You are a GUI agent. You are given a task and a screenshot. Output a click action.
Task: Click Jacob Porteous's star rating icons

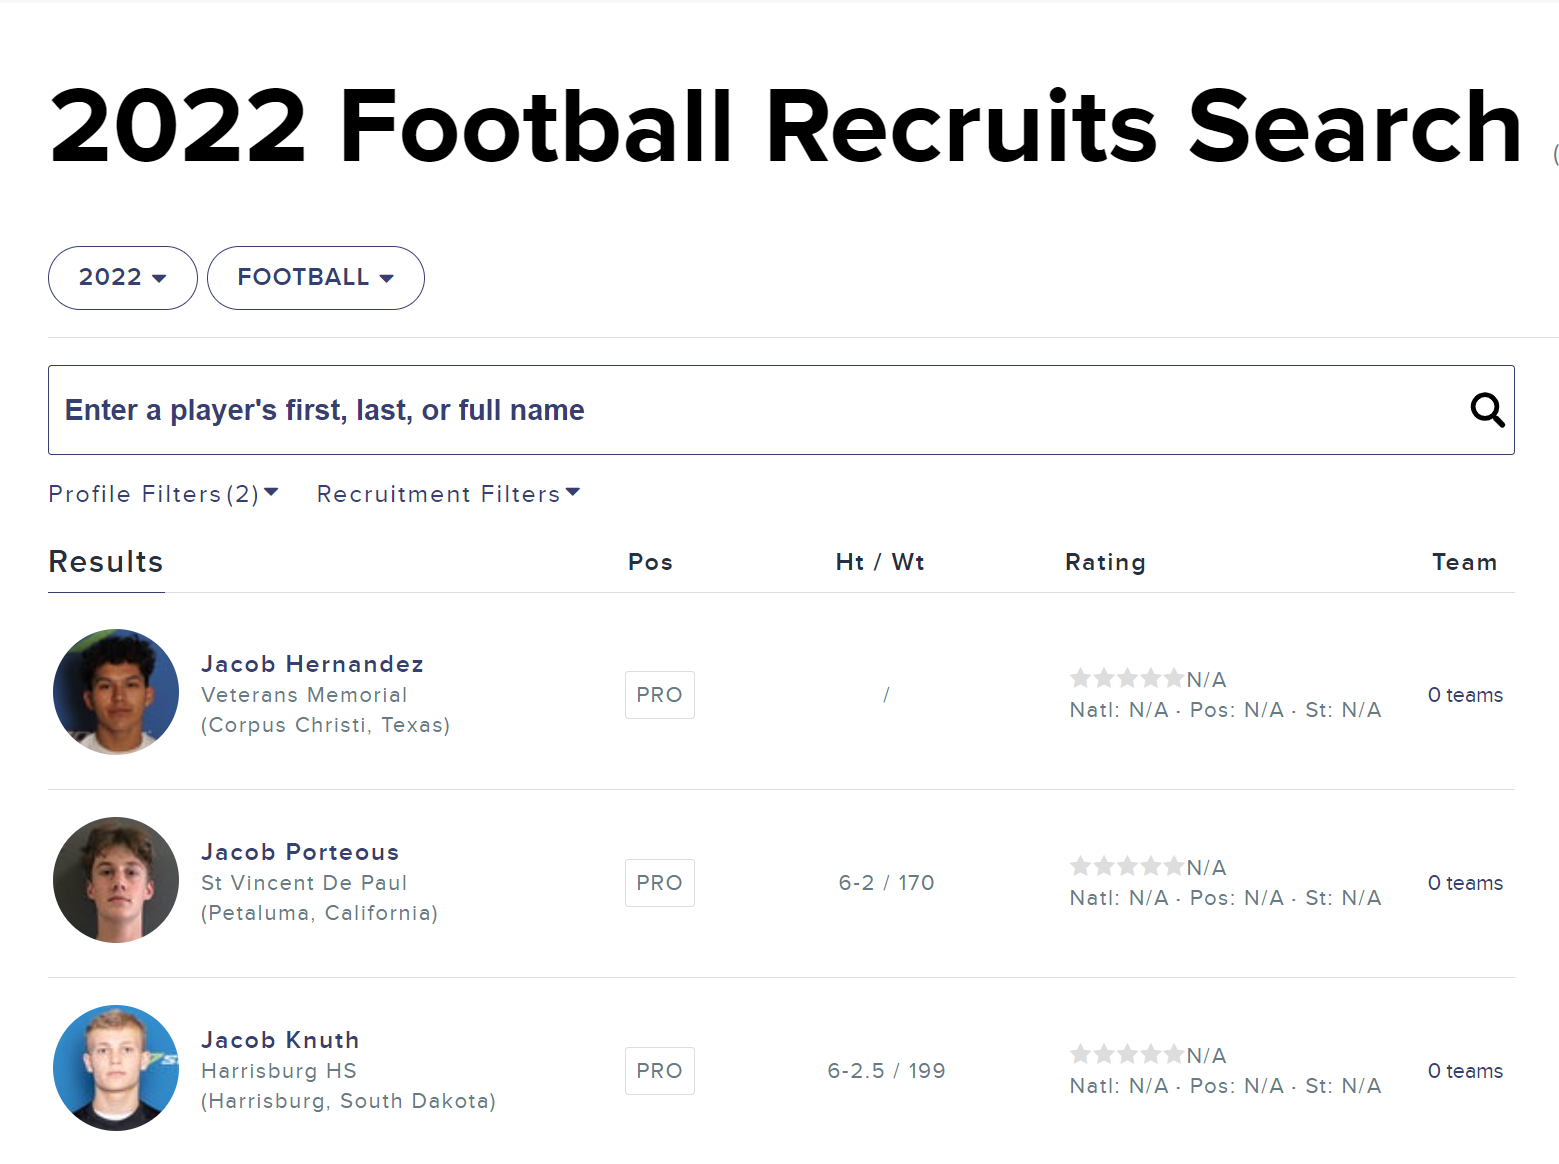tap(1127, 867)
